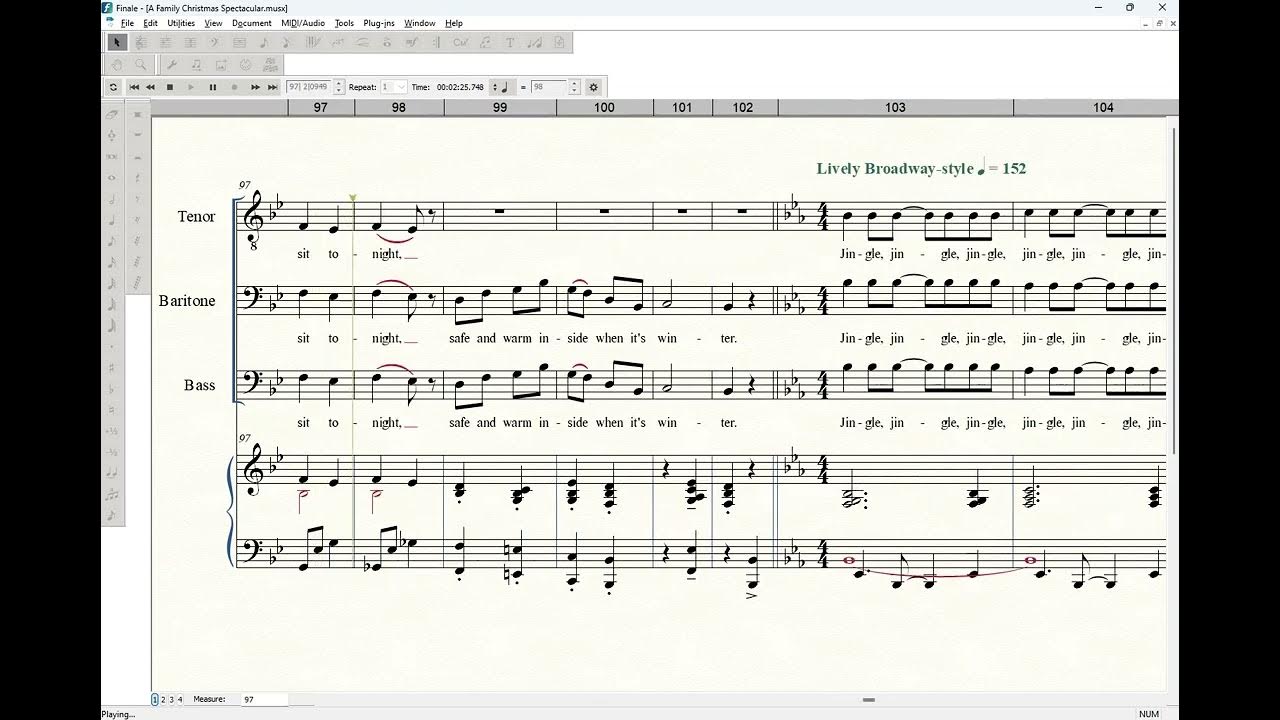The height and width of the screenshot is (720, 1280).
Task: Open the Document menu
Action: tap(251, 23)
